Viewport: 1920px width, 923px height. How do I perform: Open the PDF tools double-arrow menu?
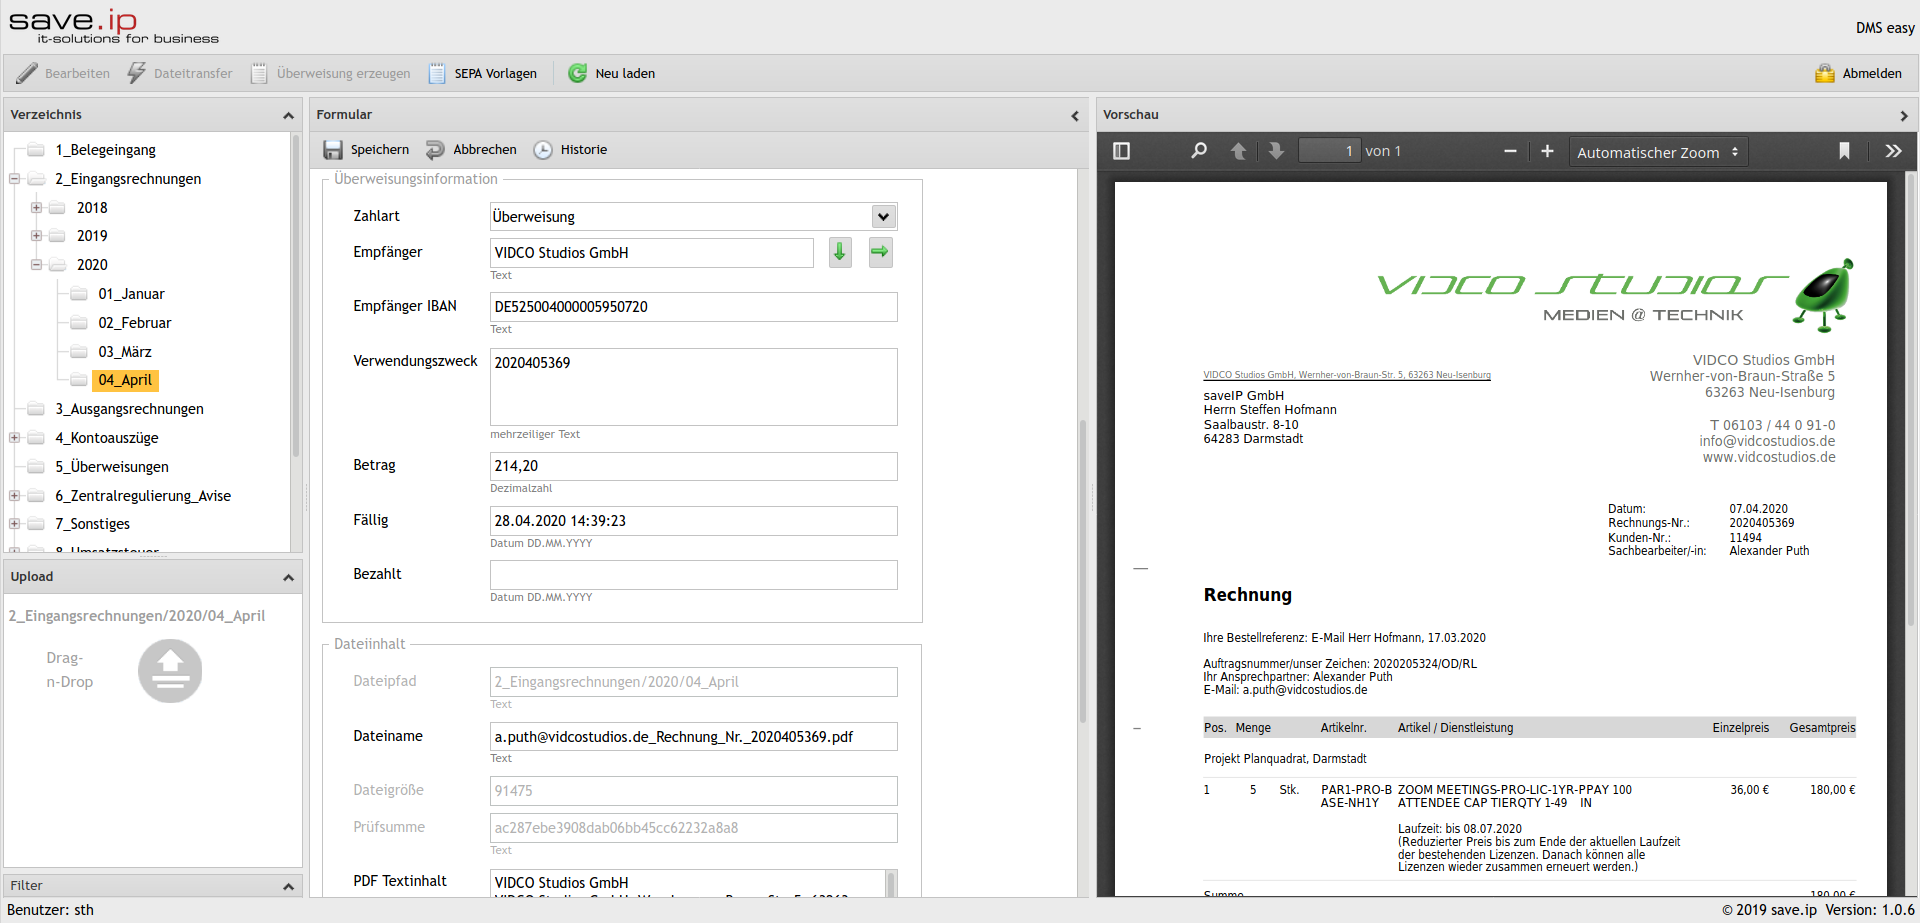coord(1893,151)
